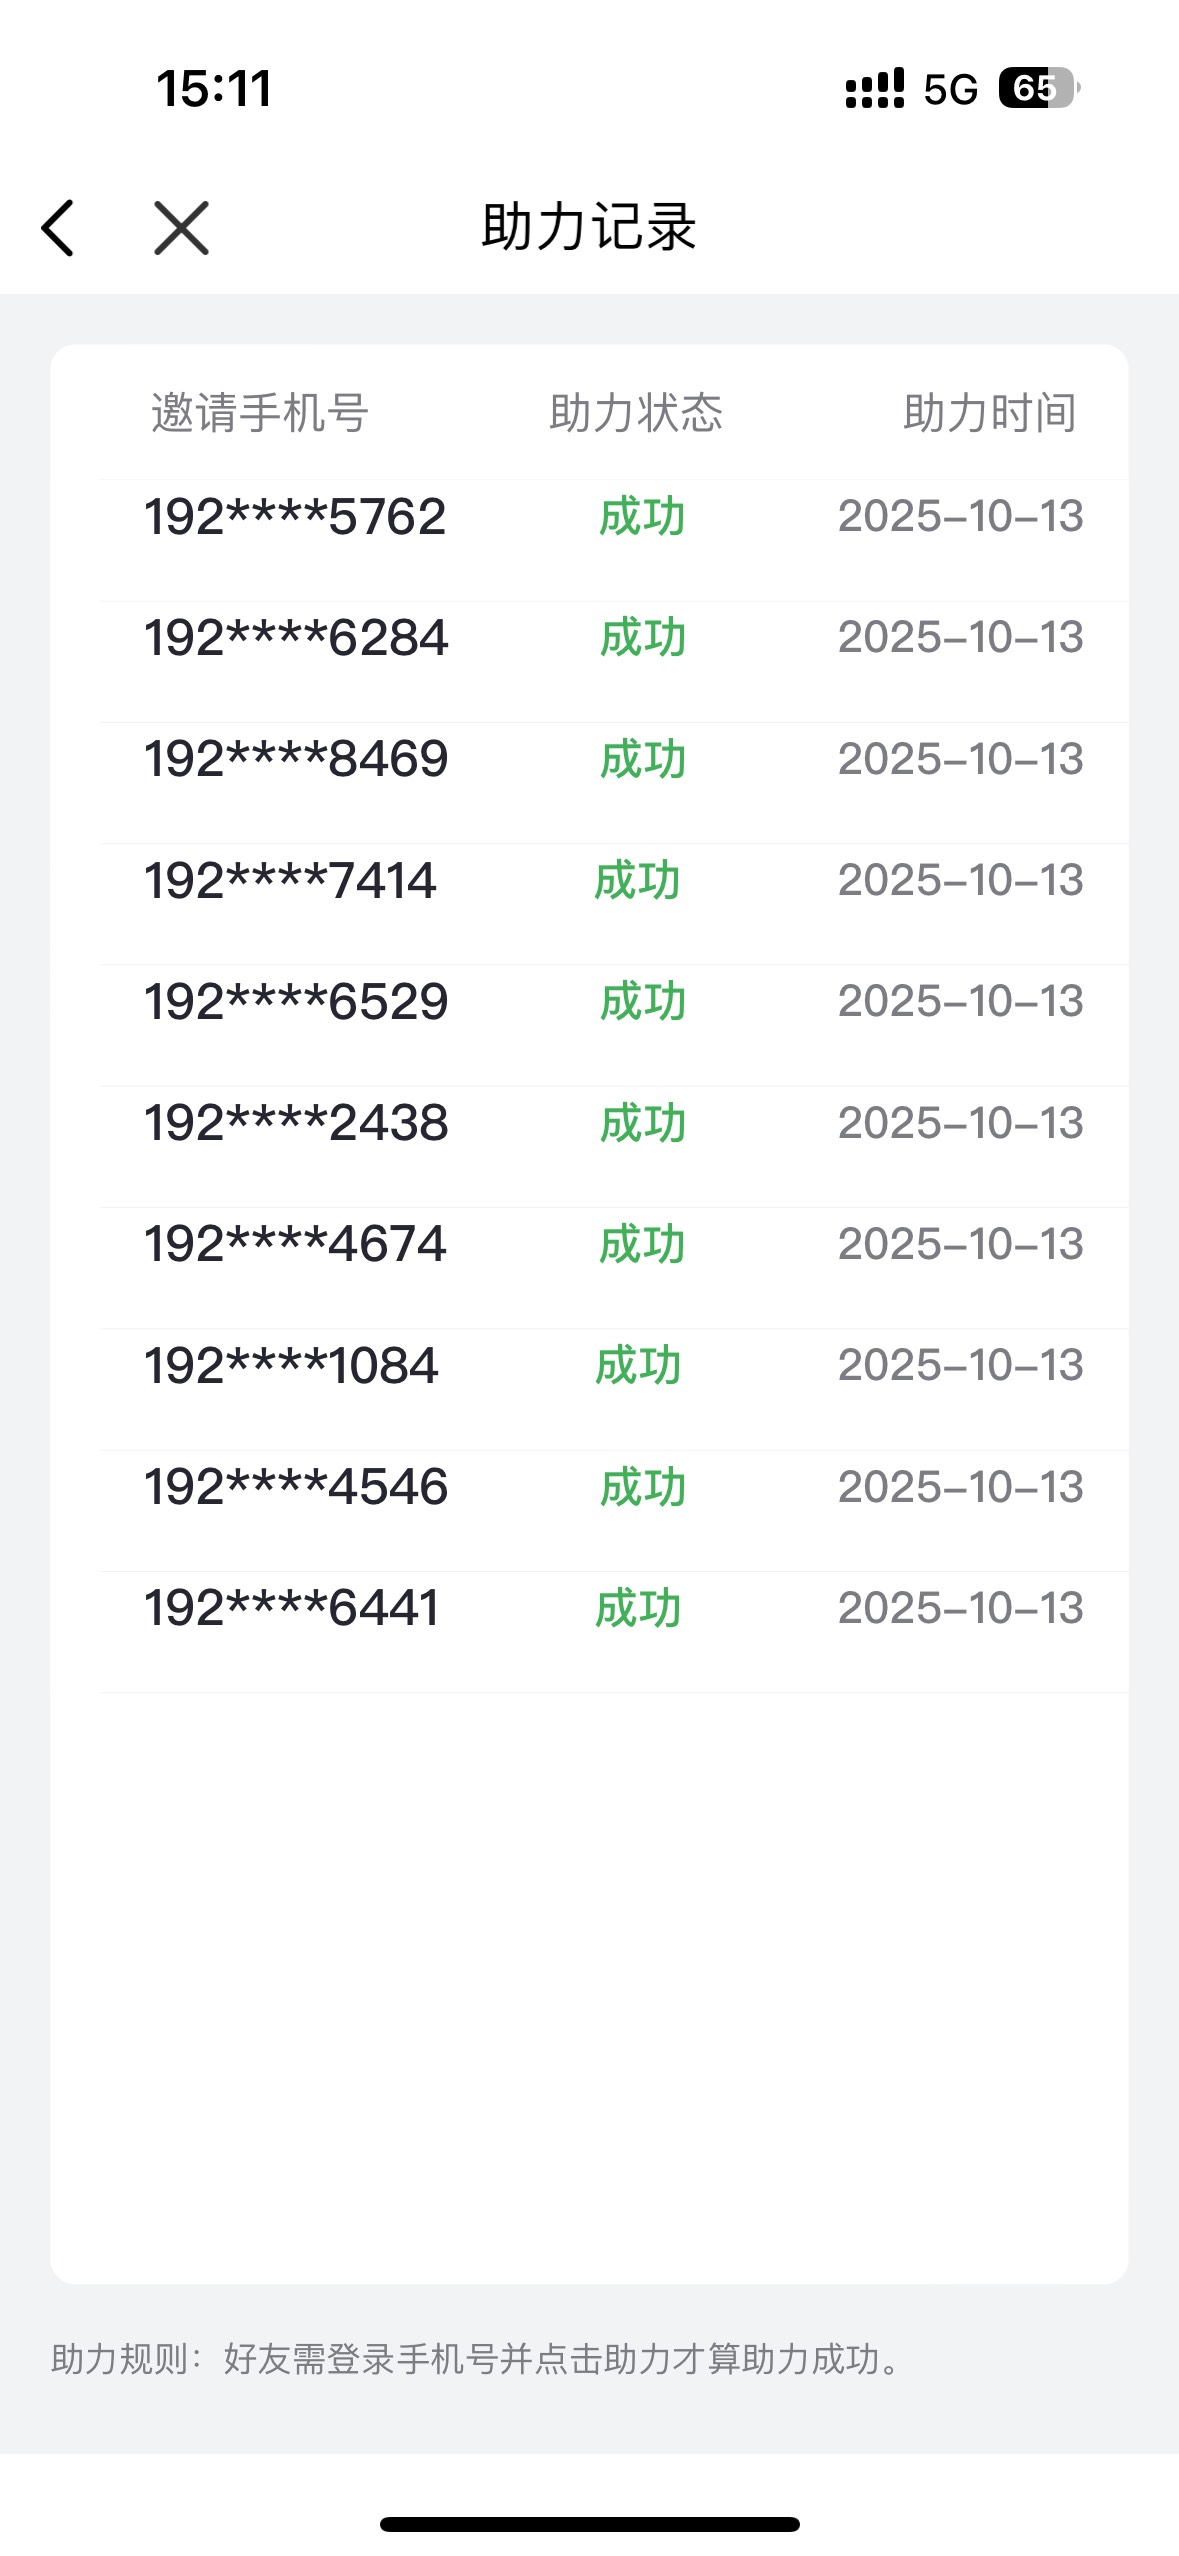This screenshot has height=2556, width=1179.
Task: Select the 助力时间 column header
Action: 989,413
